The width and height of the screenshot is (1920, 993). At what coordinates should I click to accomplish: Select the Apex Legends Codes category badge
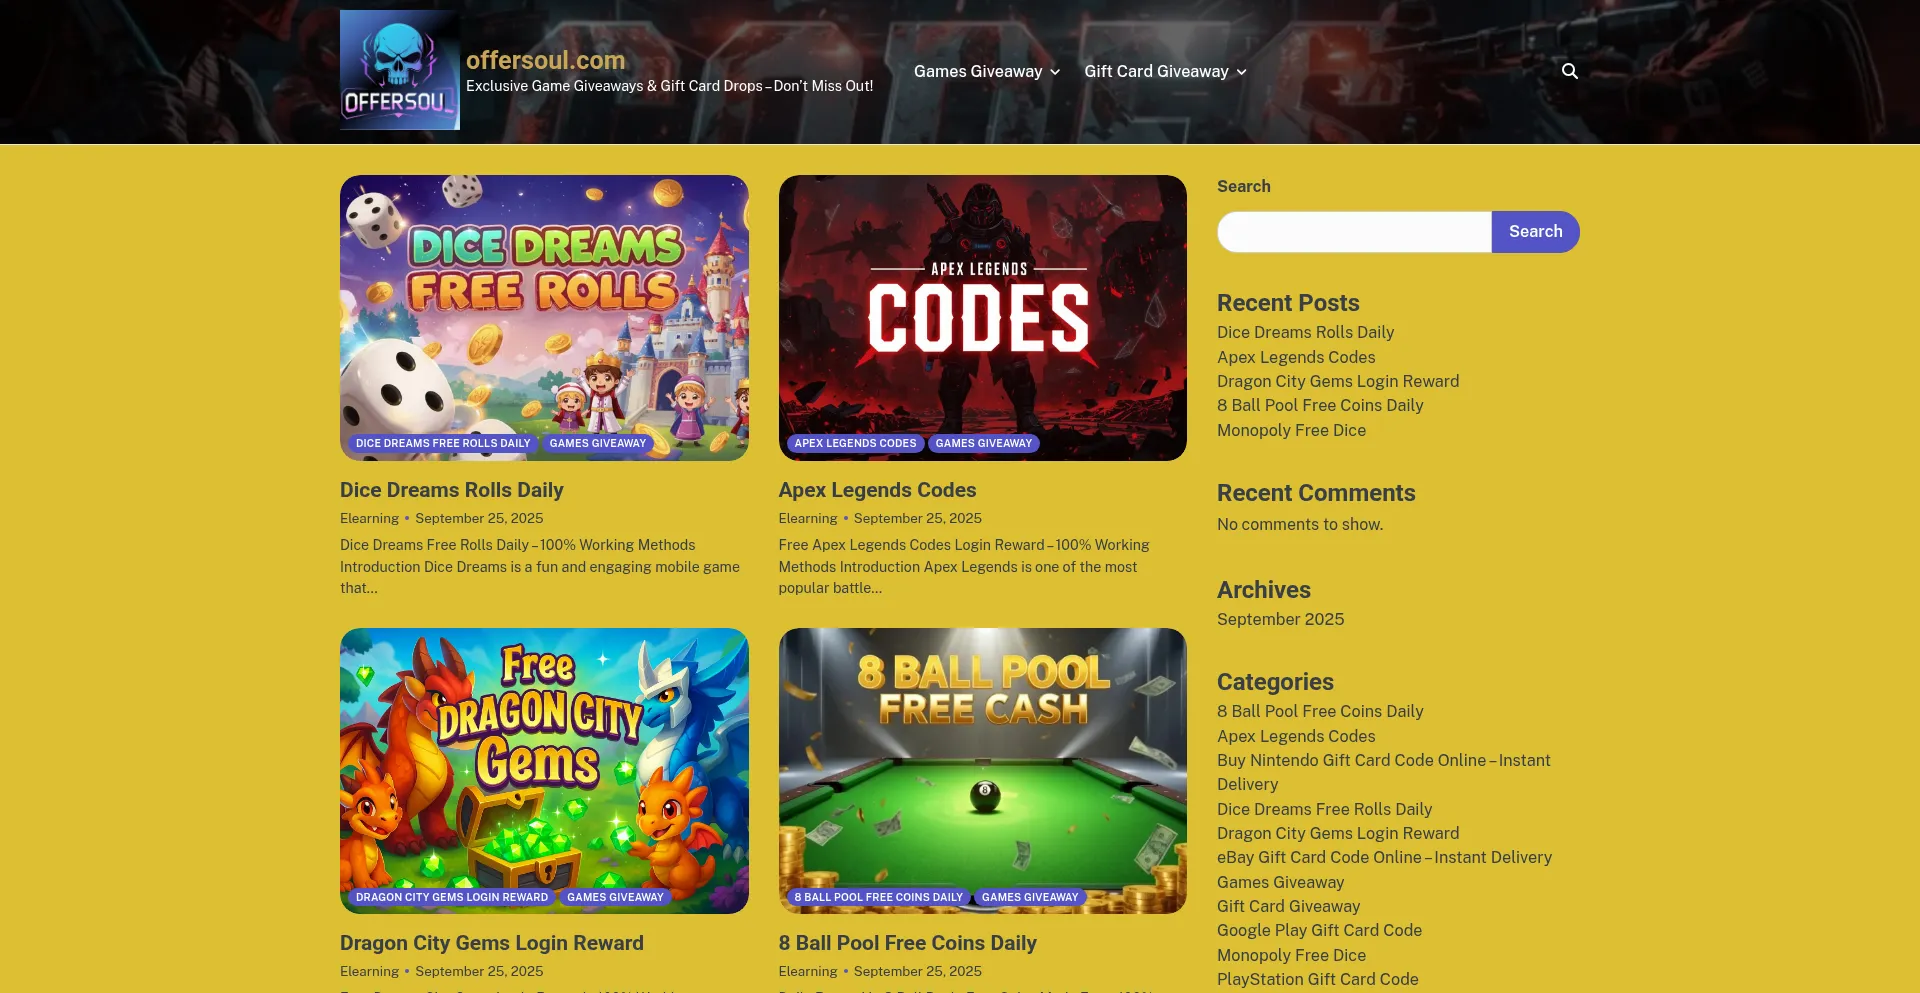coord(855,443)
